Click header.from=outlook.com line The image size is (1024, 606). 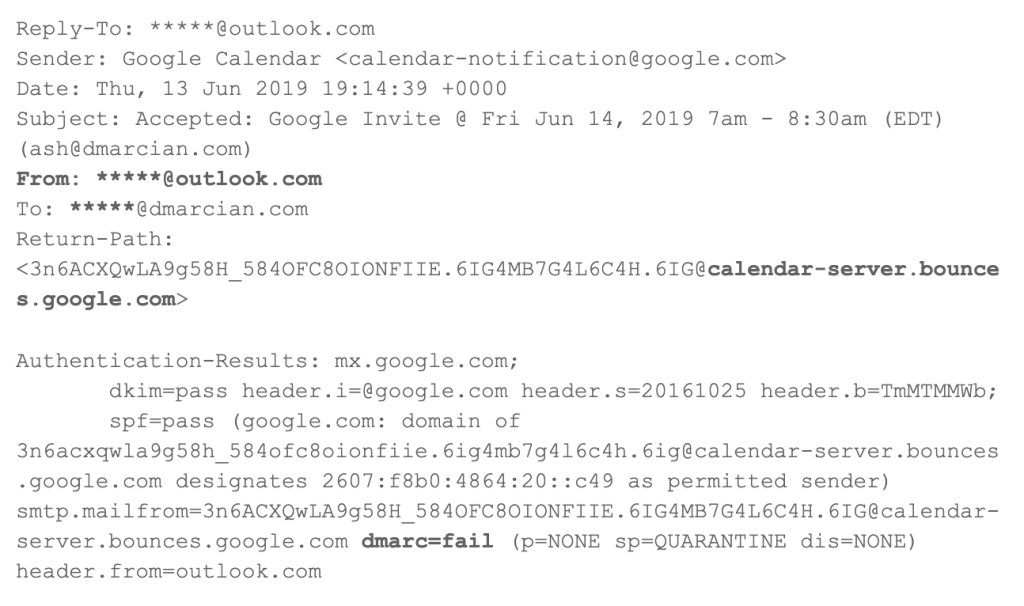[x=169, y=571]
